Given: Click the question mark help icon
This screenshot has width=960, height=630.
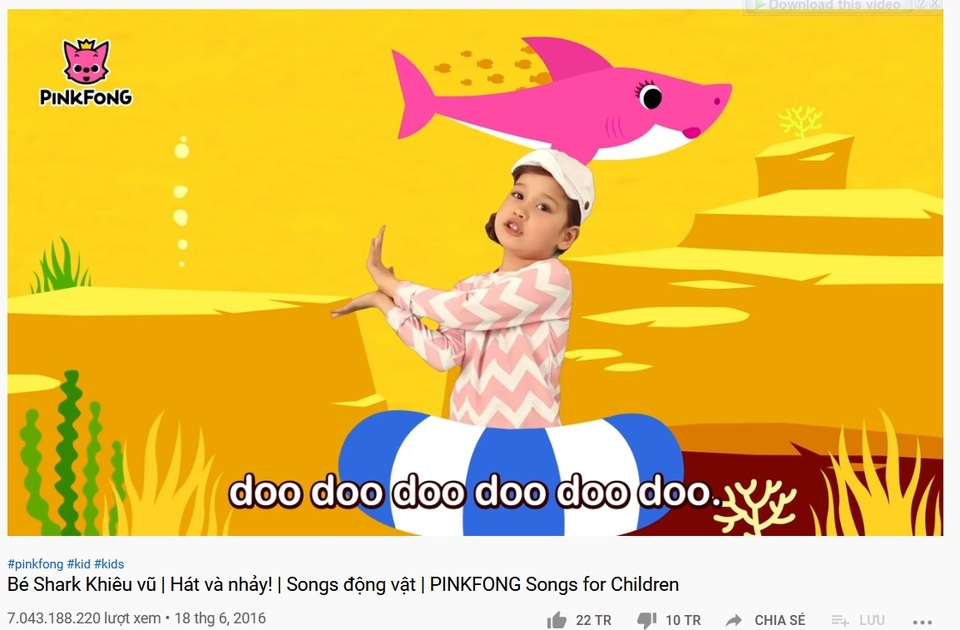Looking at the screenshot, I should [921, 4].
